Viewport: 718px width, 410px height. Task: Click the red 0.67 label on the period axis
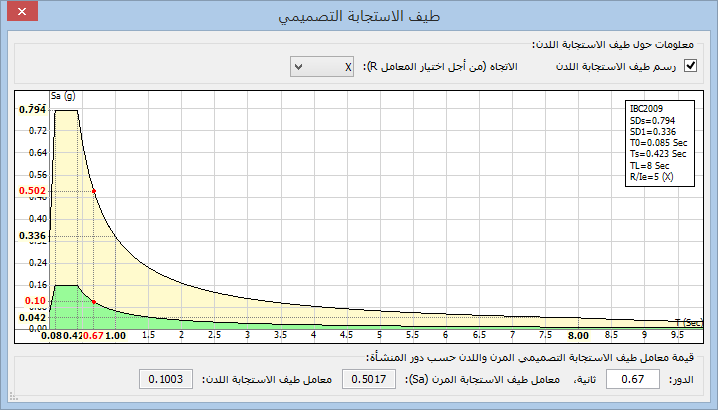(x=91, y=336)
